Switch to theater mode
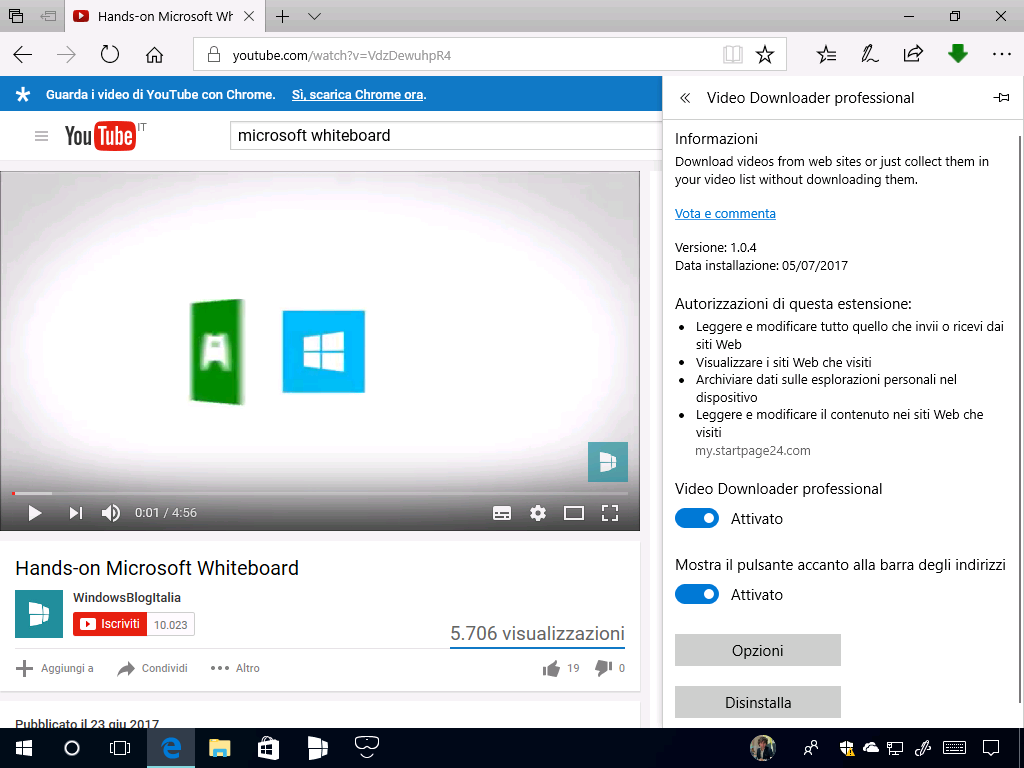The image size is (1024, 768). (x=574, y=513)
